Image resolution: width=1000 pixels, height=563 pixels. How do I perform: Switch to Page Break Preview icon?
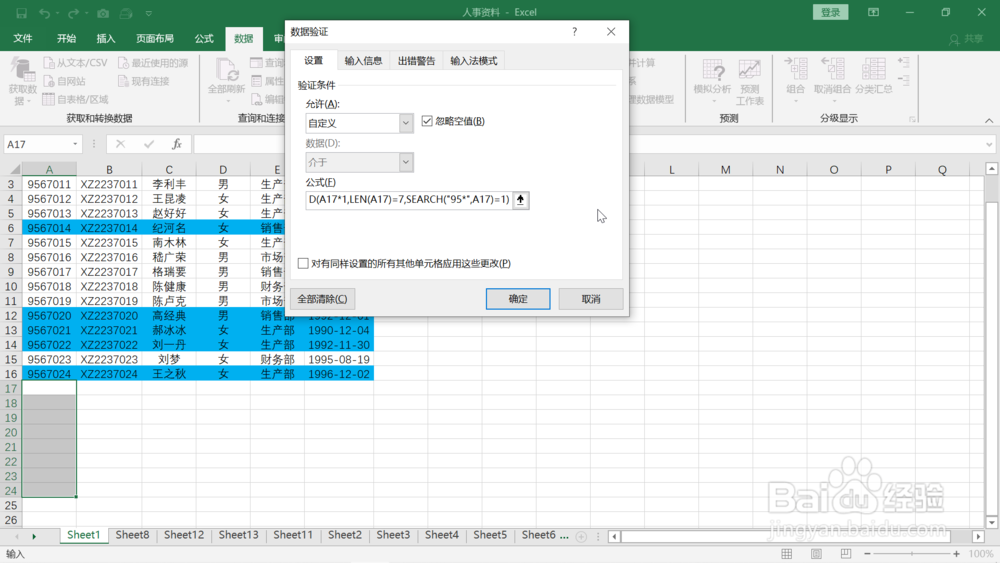(846, 553)
